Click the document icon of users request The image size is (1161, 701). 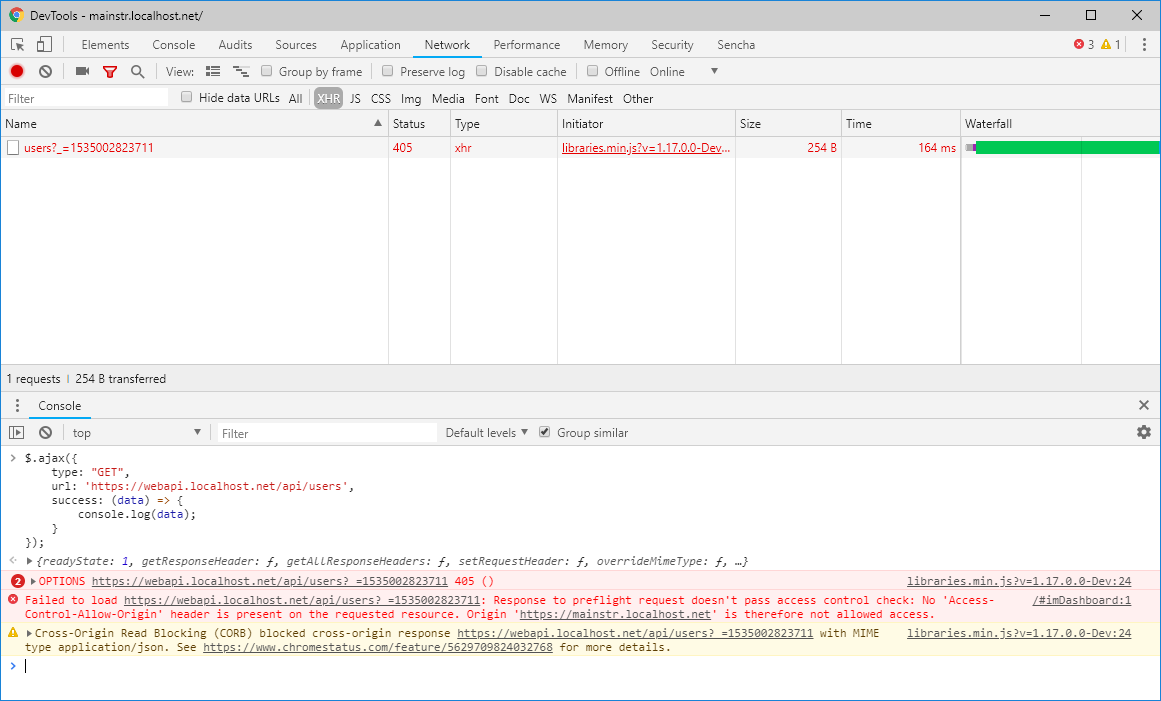click(13, 147)
